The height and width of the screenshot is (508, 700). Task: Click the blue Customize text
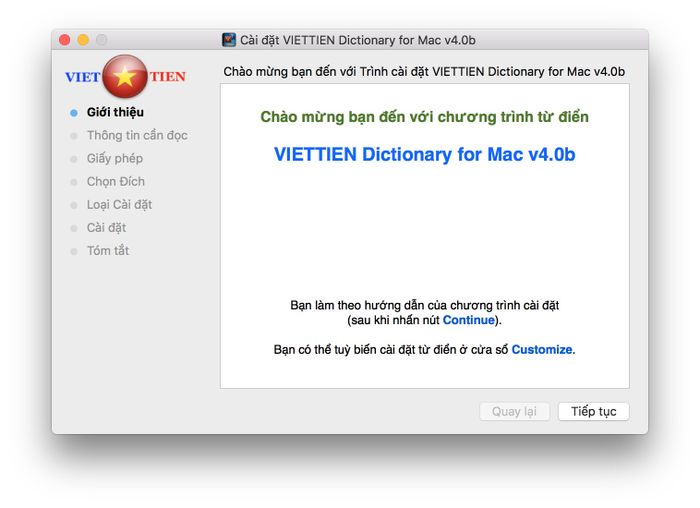pyautogui.click(x=542, y=350)
